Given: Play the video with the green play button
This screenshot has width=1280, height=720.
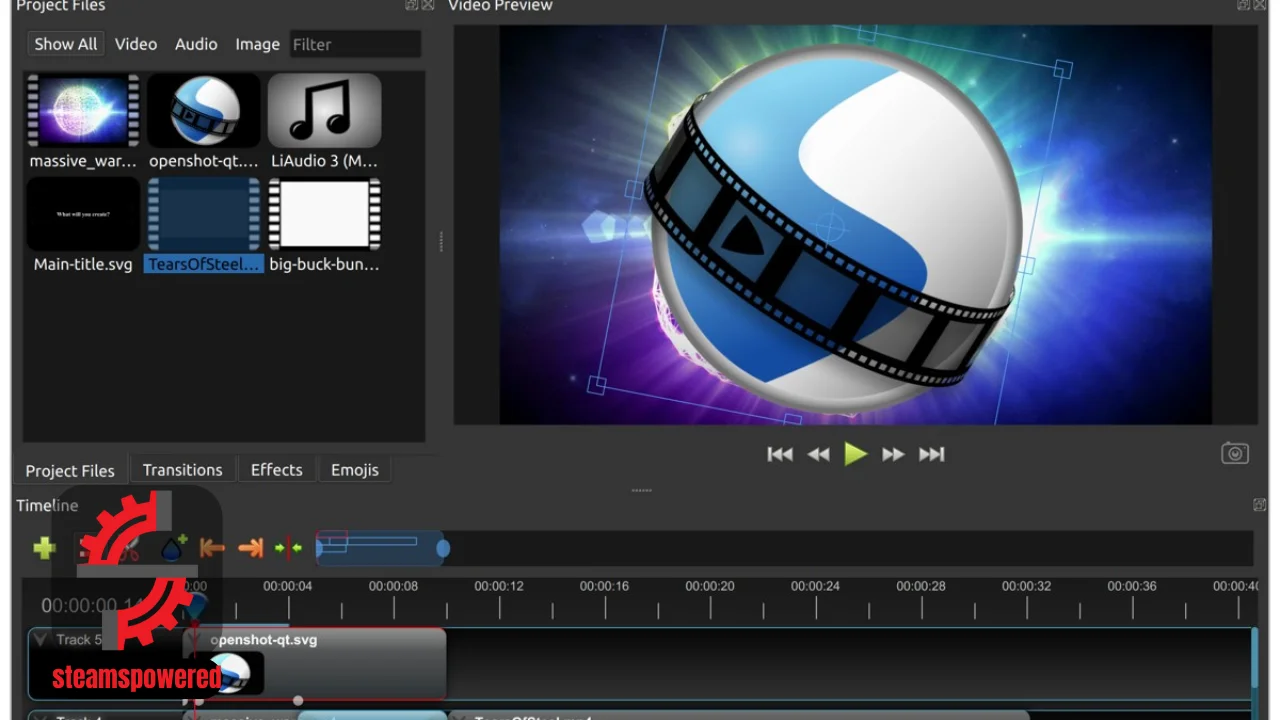Looking at the screenshot, I should pos(855,454).
